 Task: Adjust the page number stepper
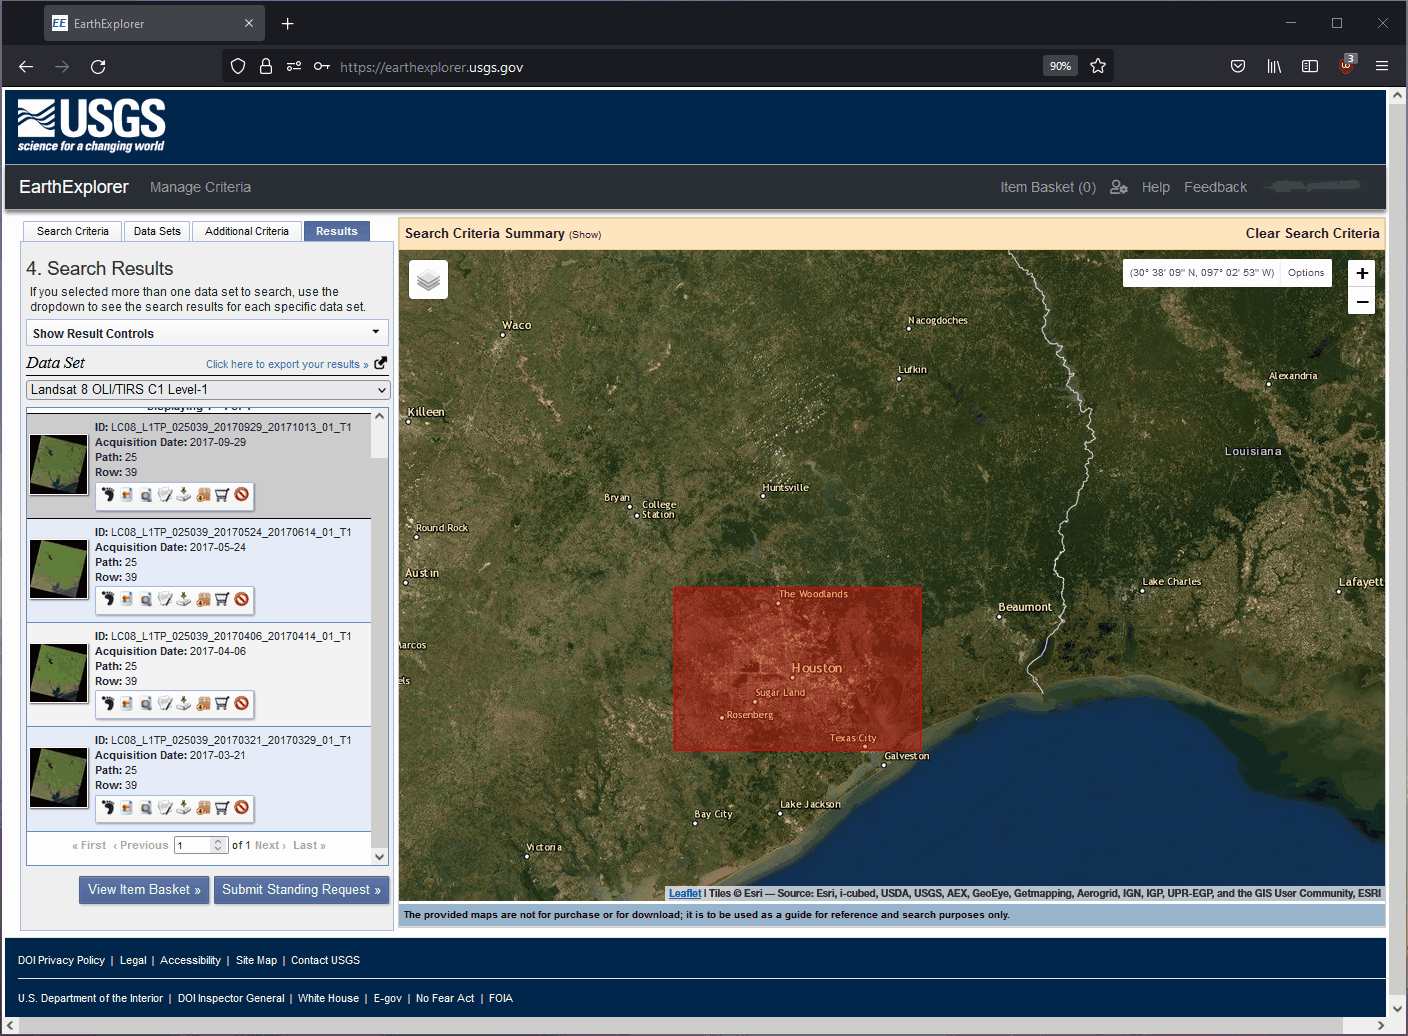(x=218, y=845)
